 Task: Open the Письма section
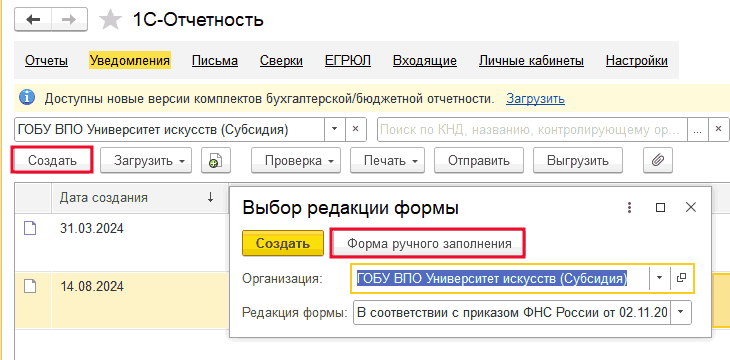[215, 61]
